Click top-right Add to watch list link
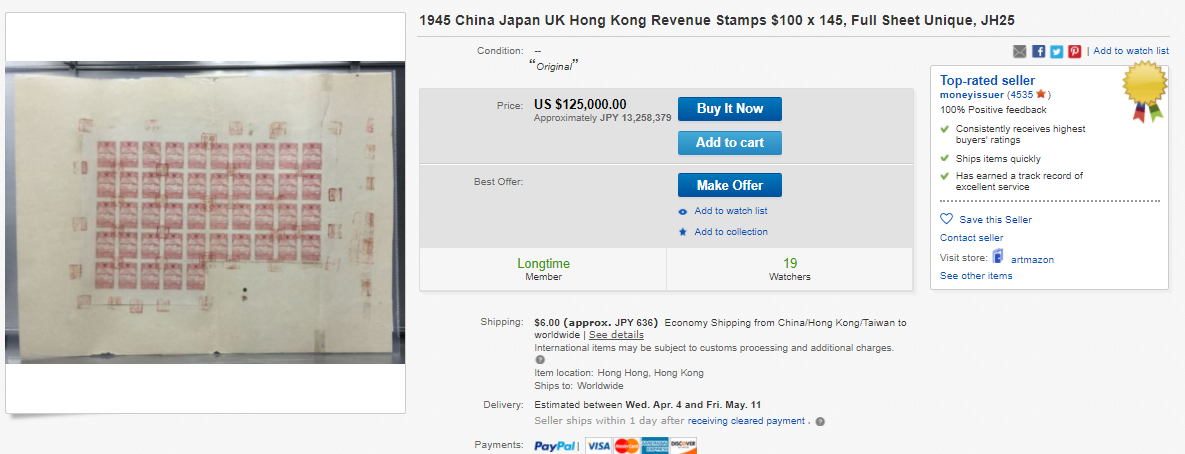1185x454 pixels. [x=1130, y=51]
